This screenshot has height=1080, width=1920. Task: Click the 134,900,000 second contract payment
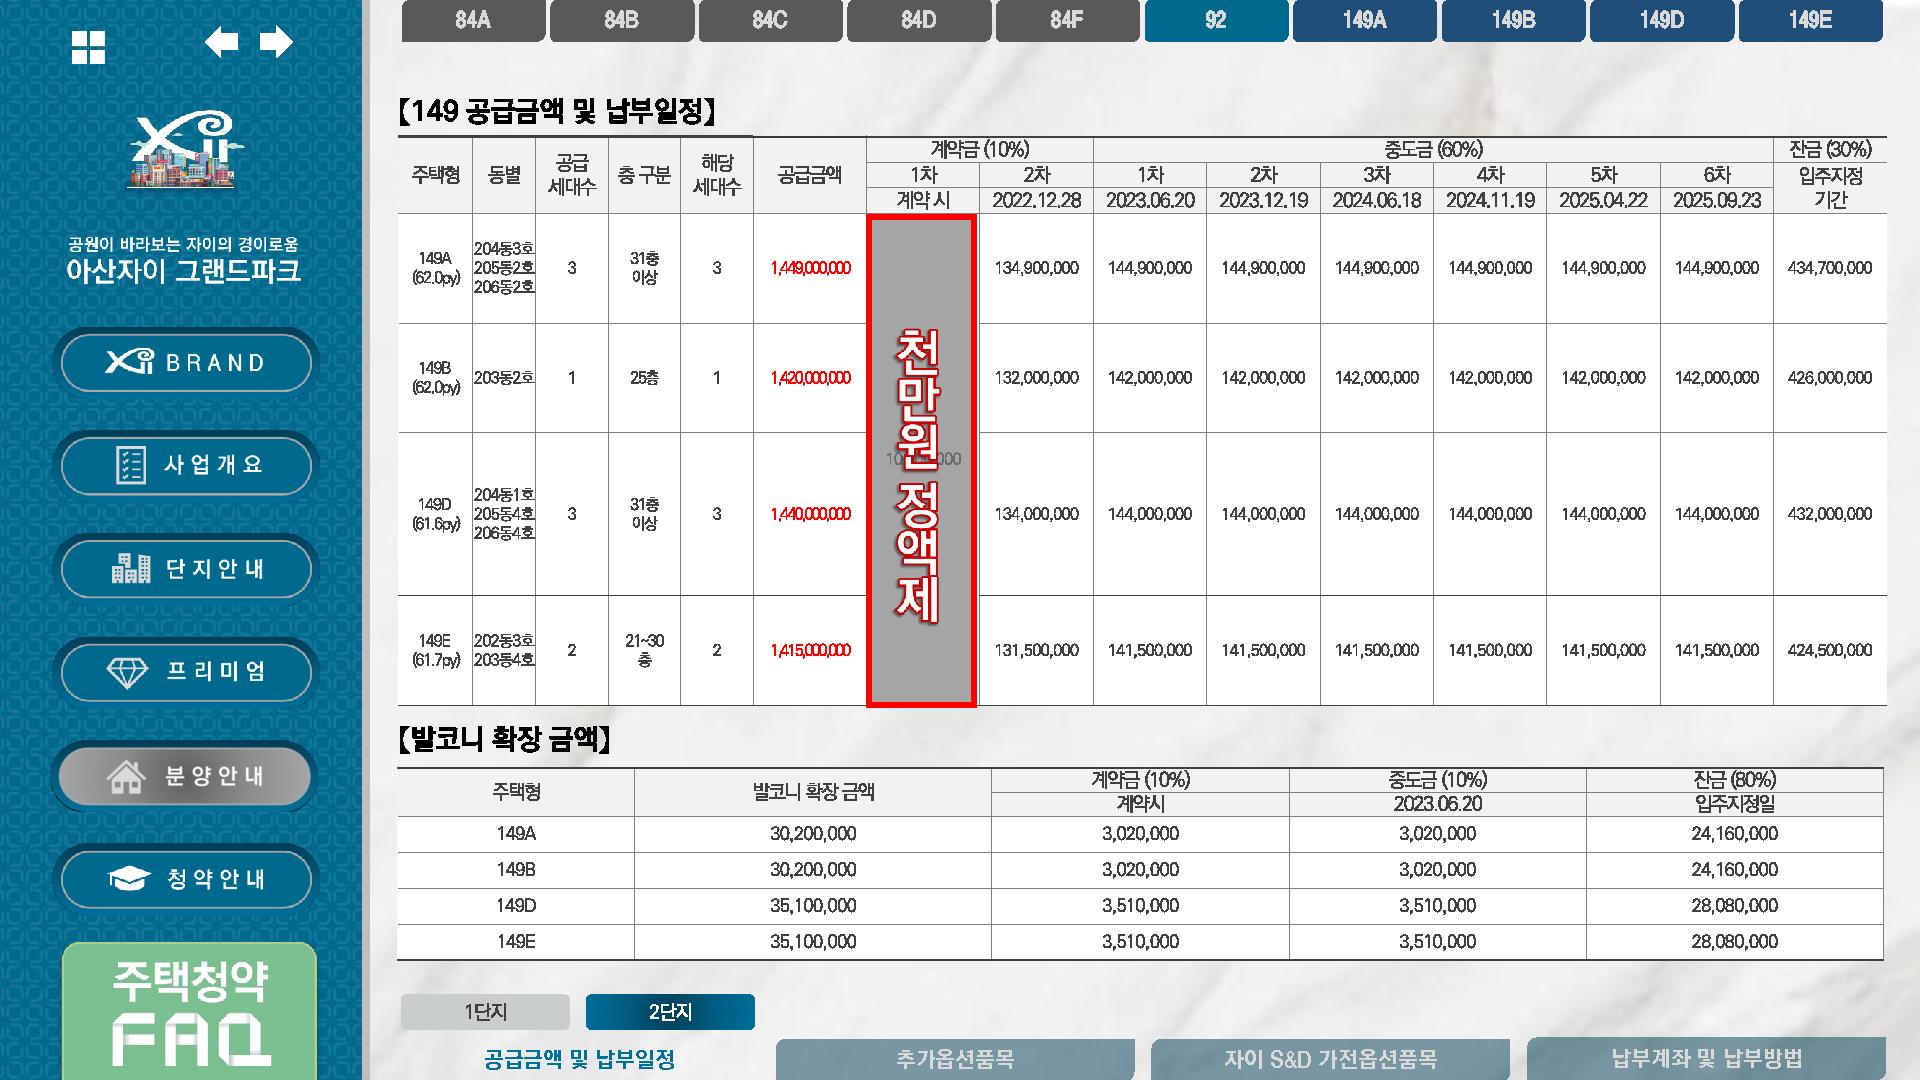coord(1036,268)
